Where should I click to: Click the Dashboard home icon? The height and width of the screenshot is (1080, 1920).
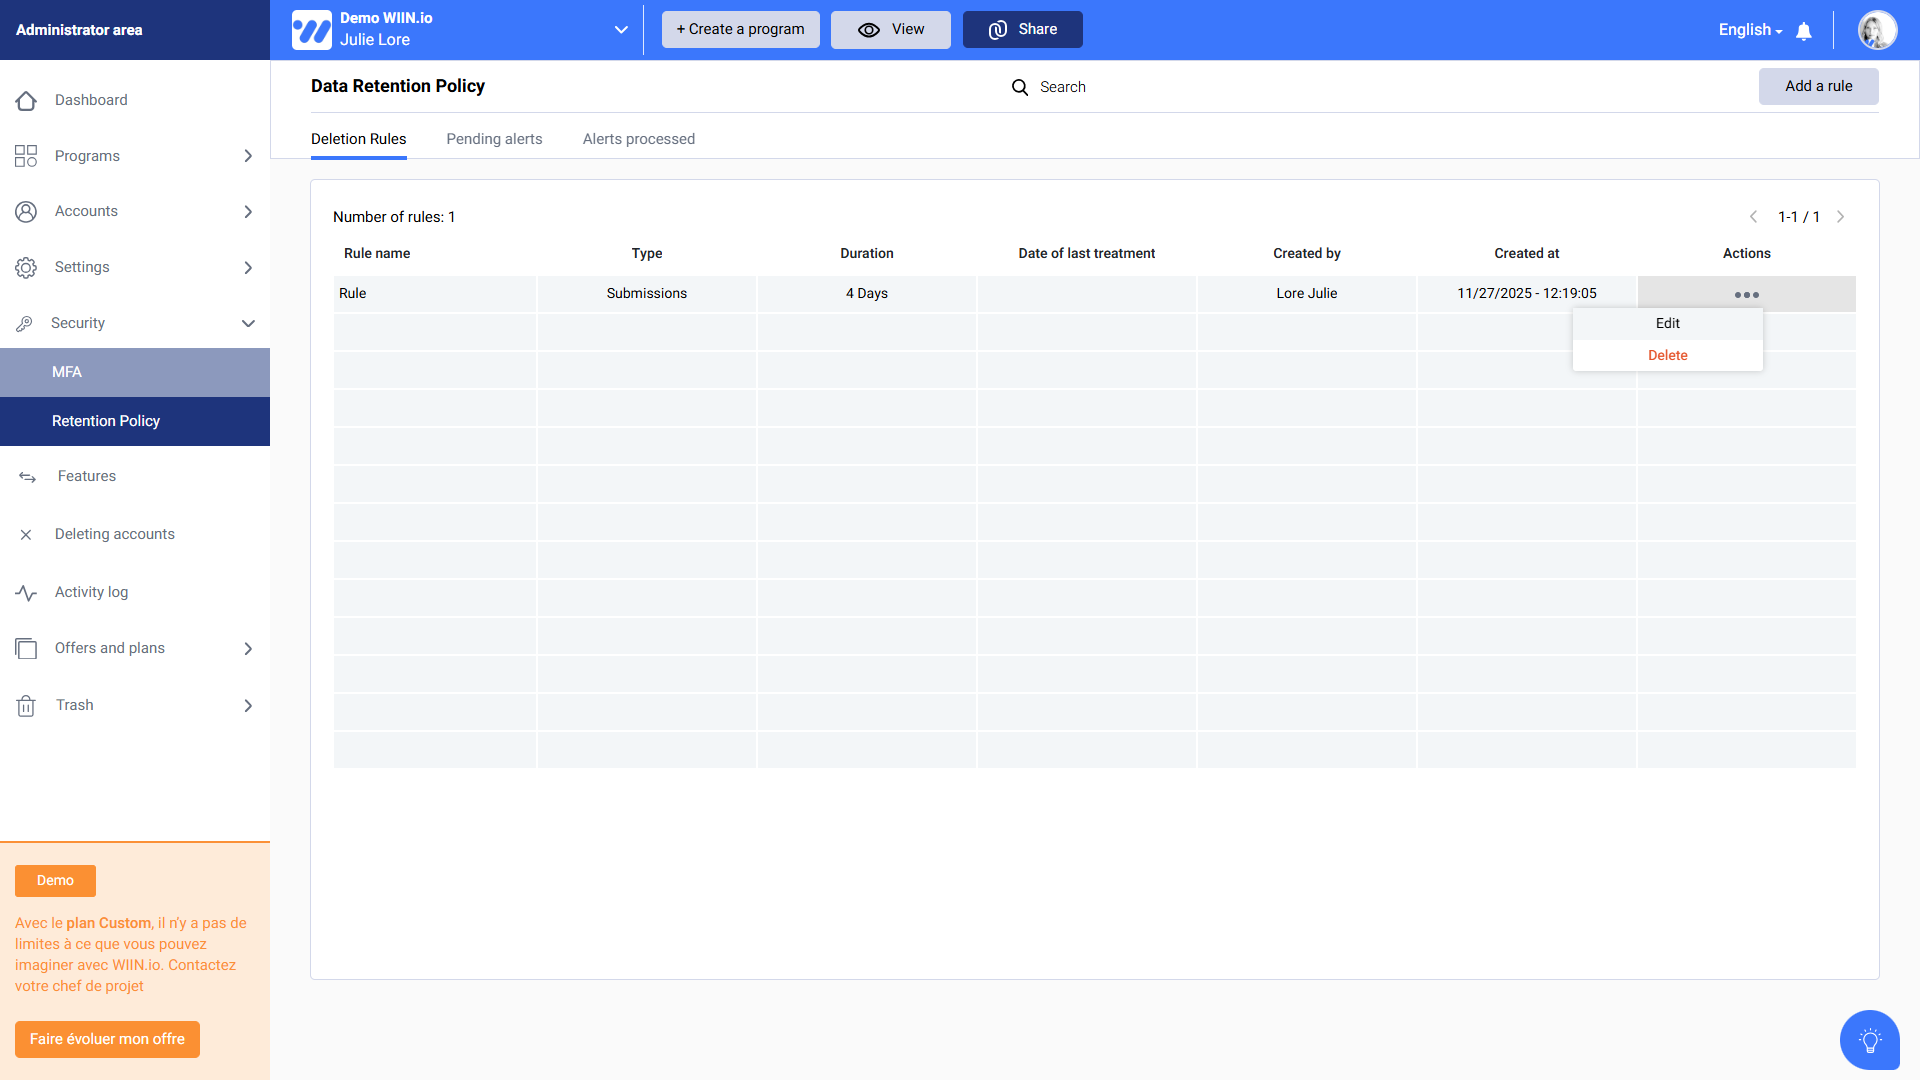pos(26,100)
